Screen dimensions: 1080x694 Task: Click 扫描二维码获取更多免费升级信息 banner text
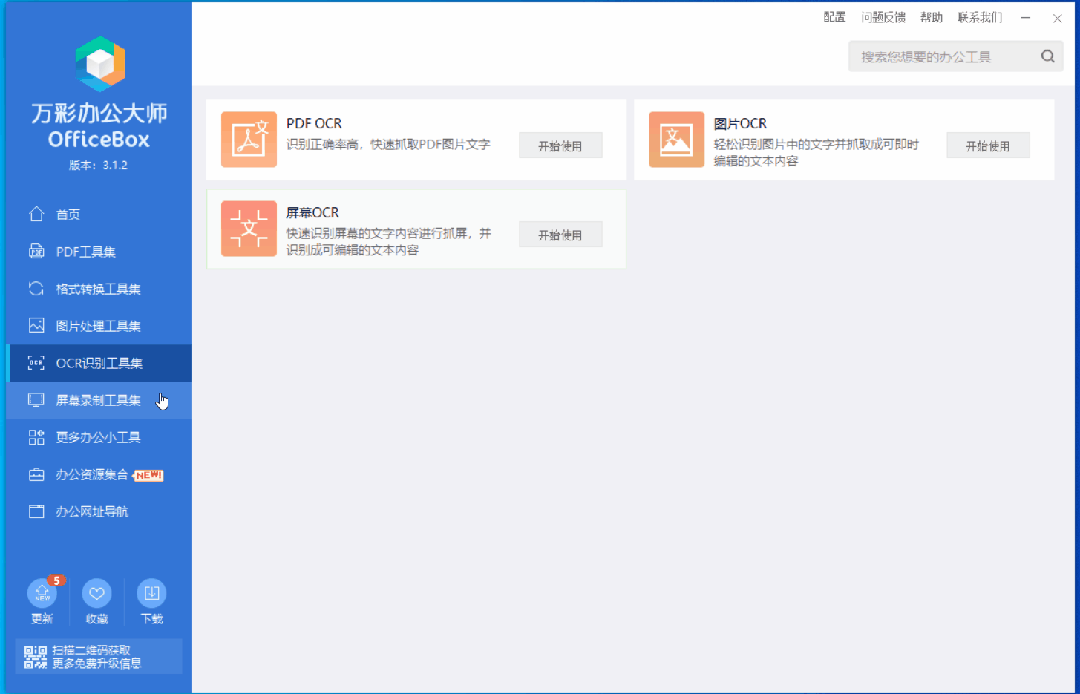tap(96, 657)
